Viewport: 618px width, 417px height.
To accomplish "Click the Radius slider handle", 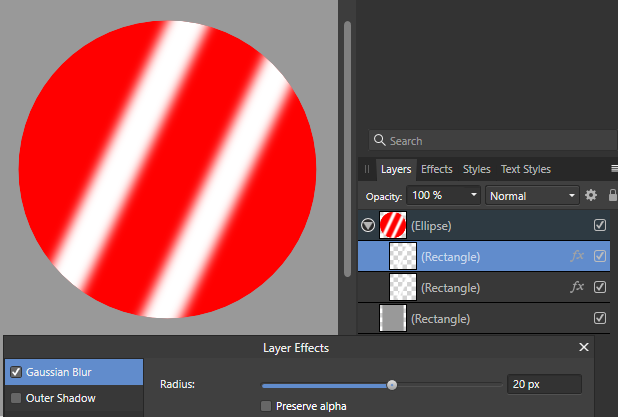I will click(392, 385).
